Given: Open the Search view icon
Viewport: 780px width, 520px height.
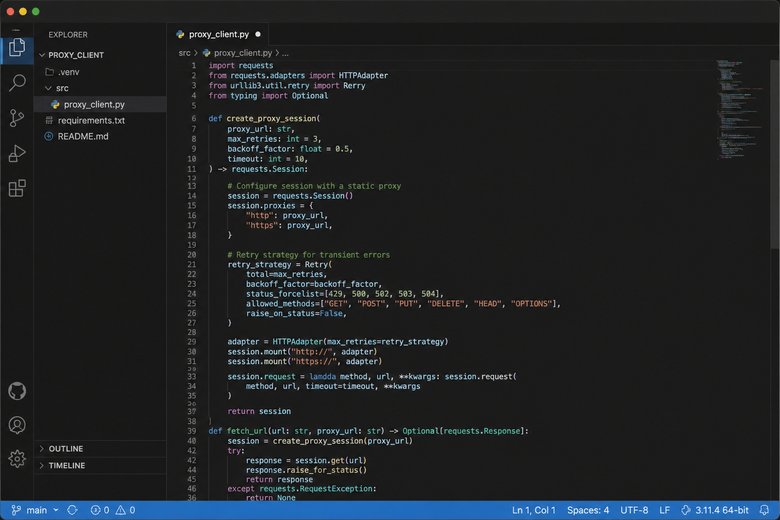Looking at the screenshot, I should [17, 83].
